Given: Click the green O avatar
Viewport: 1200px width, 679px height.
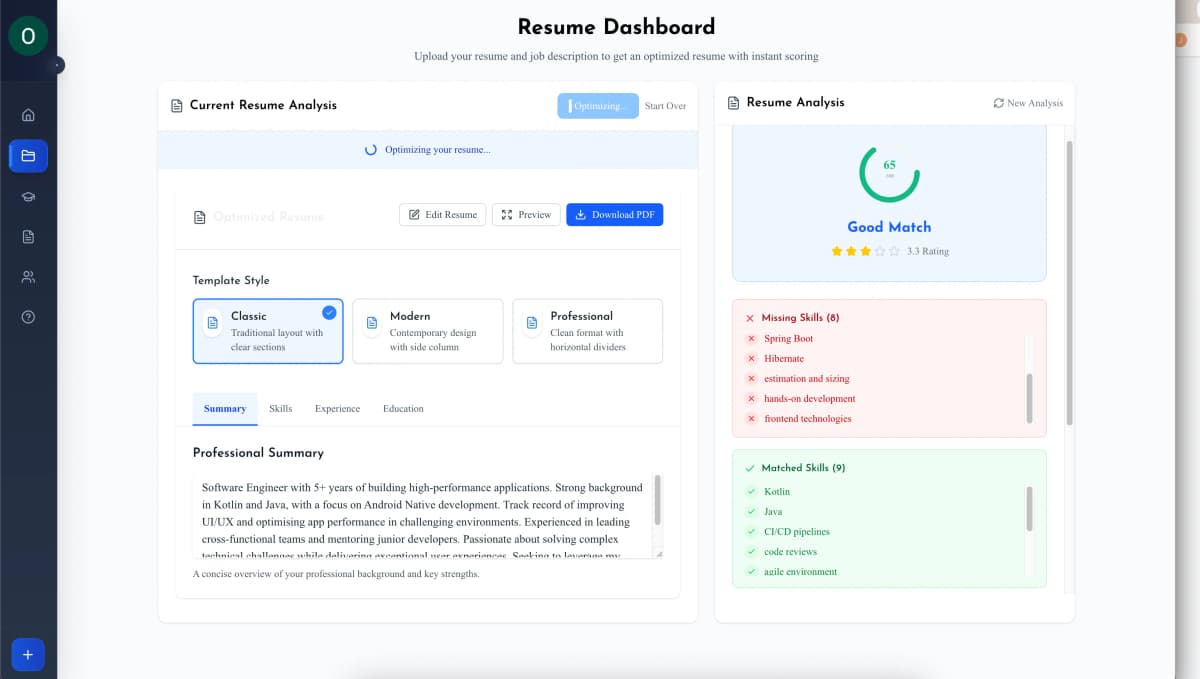Looking at the screenshot, I should [28, 36].
